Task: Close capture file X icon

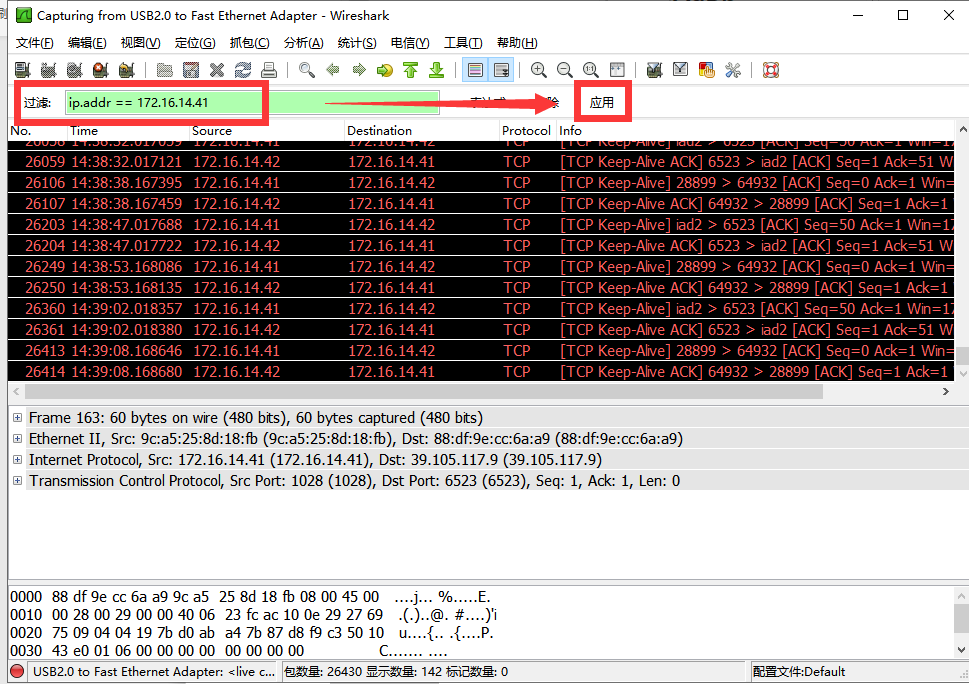Action: 217,70
